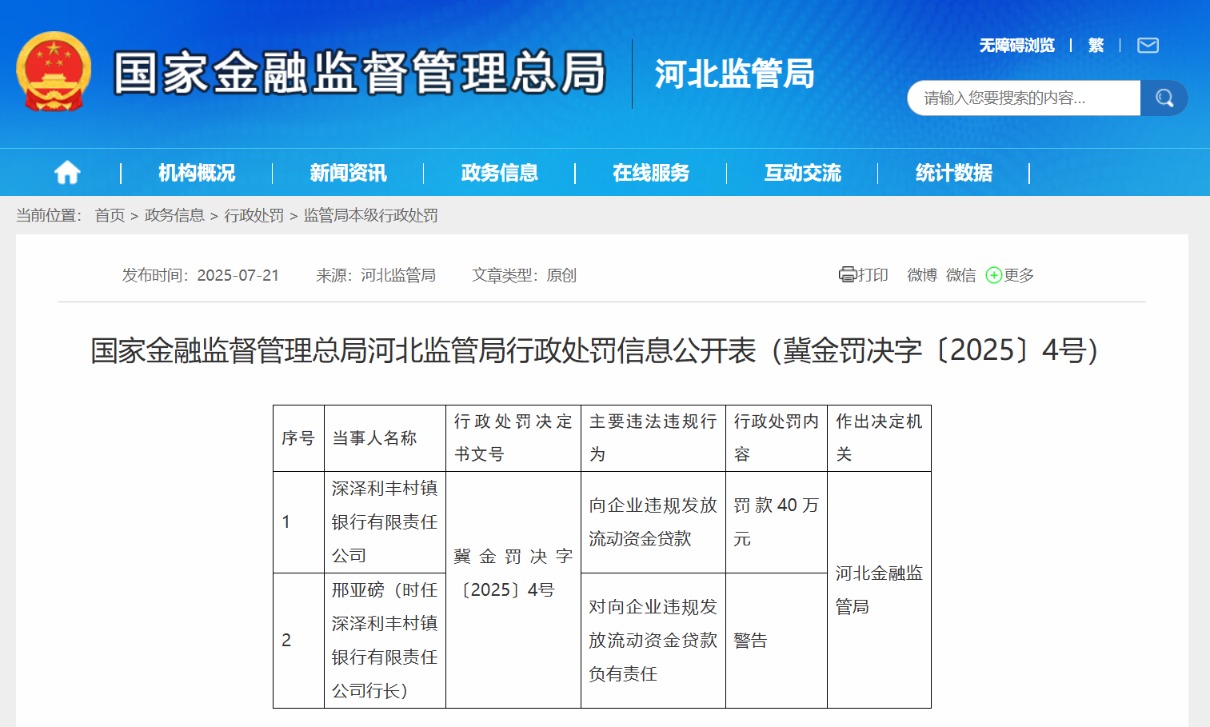This screenshot has width=1210, height=727.
Task: Open the home icon in navigation bar
Action: pyautogui.click(x=67, y=173)
